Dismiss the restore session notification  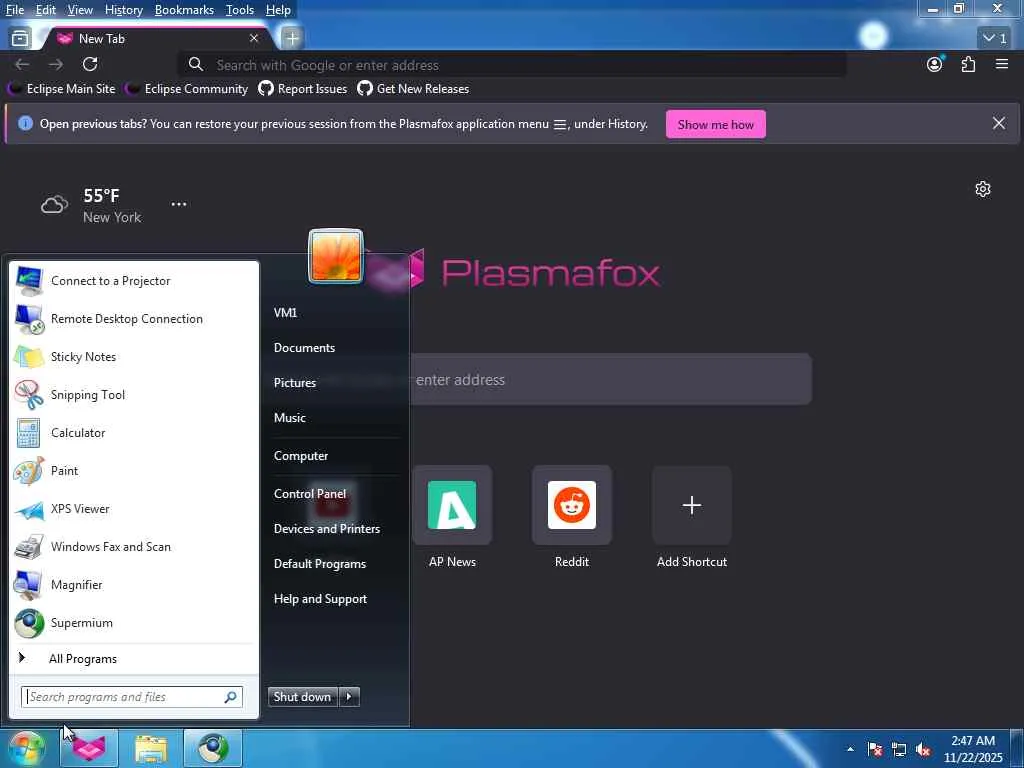pyautogui.click(x=999, y=123)
